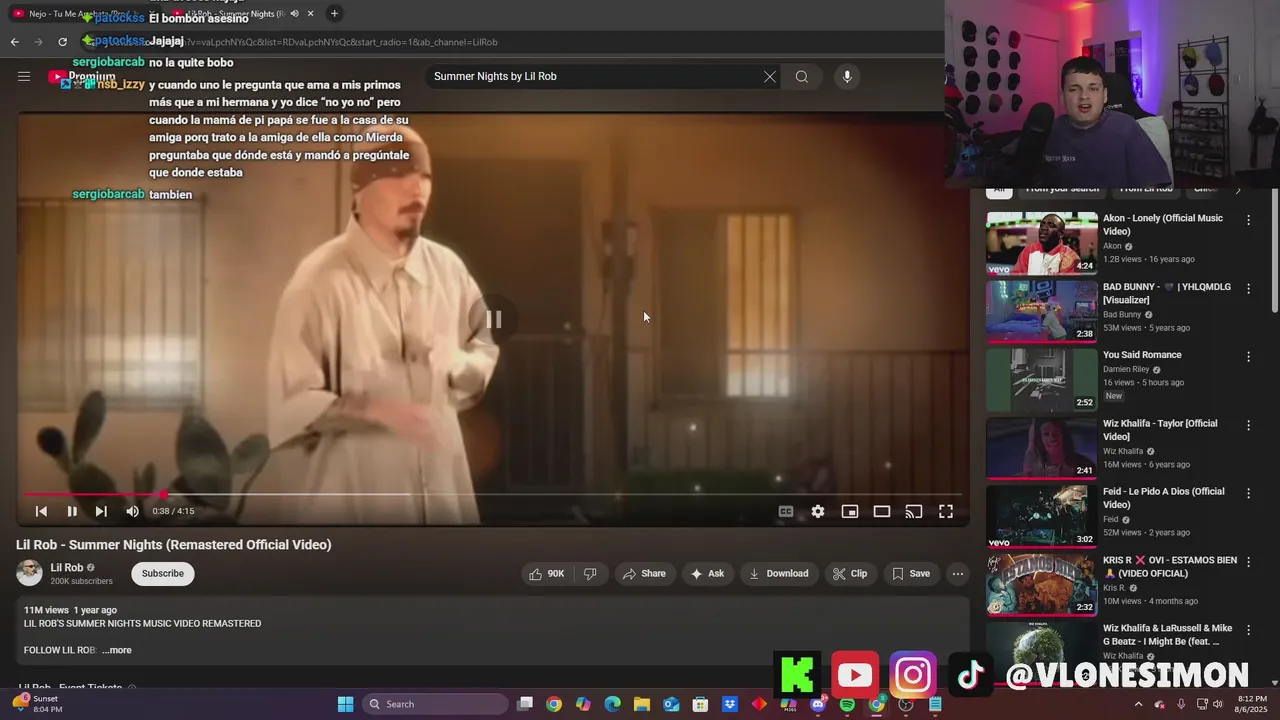Open options menu for Wiz Khalifa - Taylor
This screenshot has width=1280, height=720.
pyautogui.click(x=1248, y=425)
